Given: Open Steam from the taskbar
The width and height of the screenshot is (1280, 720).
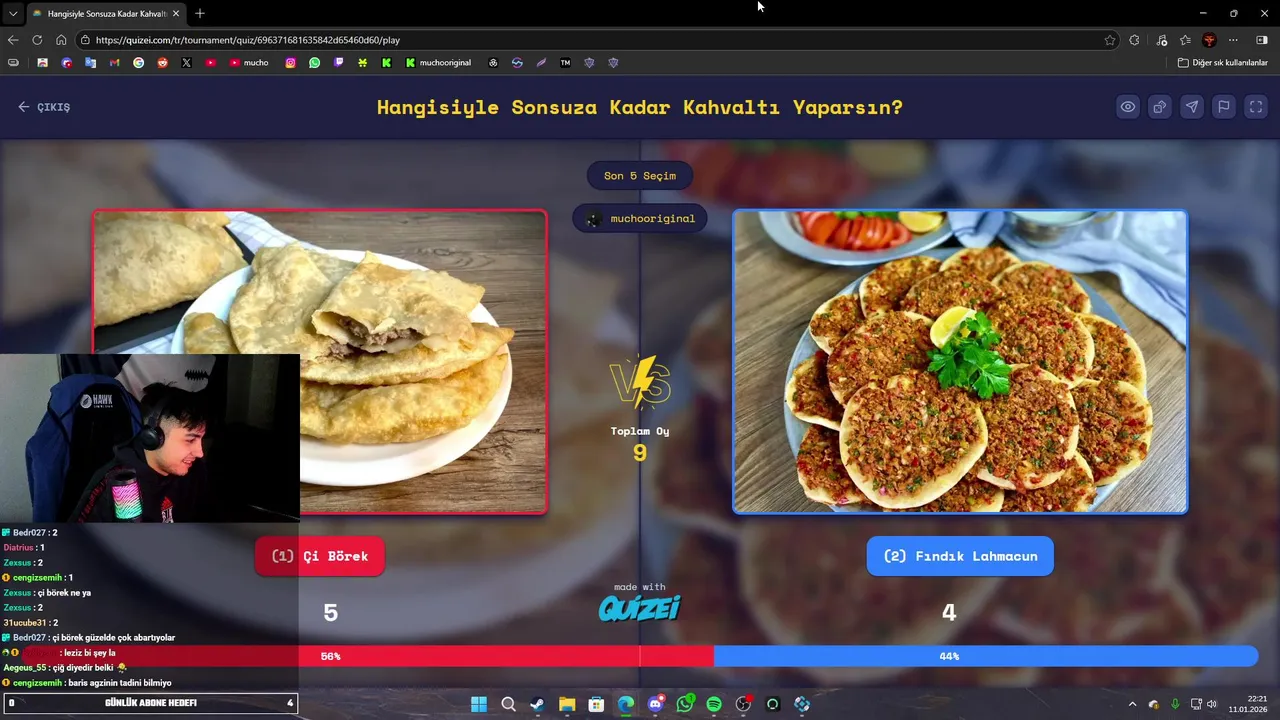Looking at the screenshot, I should tap(537, 704).
